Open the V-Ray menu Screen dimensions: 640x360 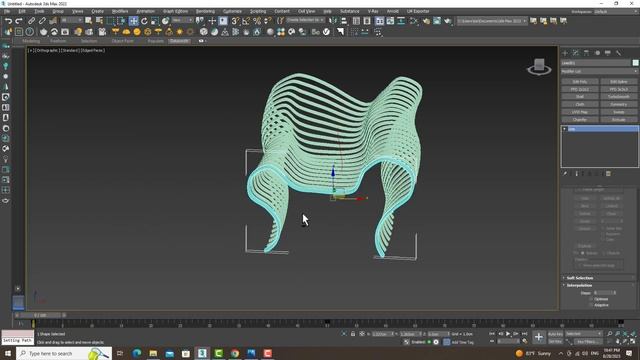[373, 11]
